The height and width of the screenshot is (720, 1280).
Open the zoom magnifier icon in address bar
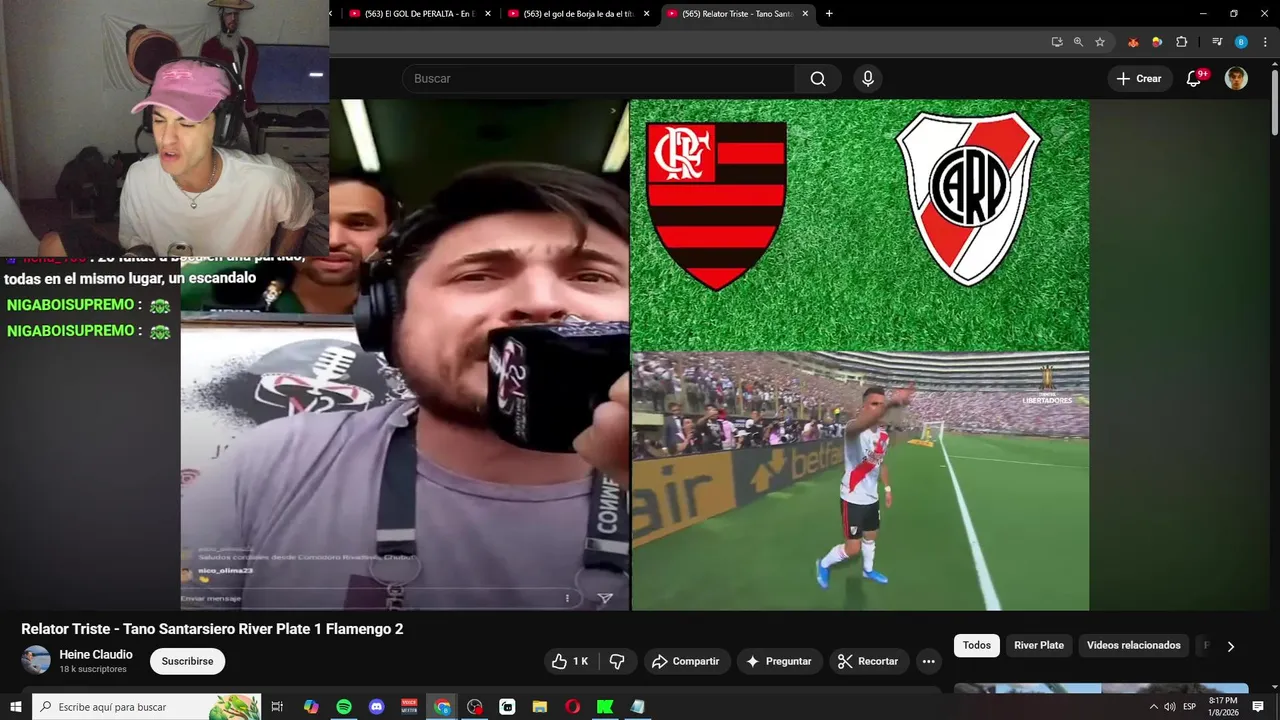pyautogui.click(x=1078, y=42)
